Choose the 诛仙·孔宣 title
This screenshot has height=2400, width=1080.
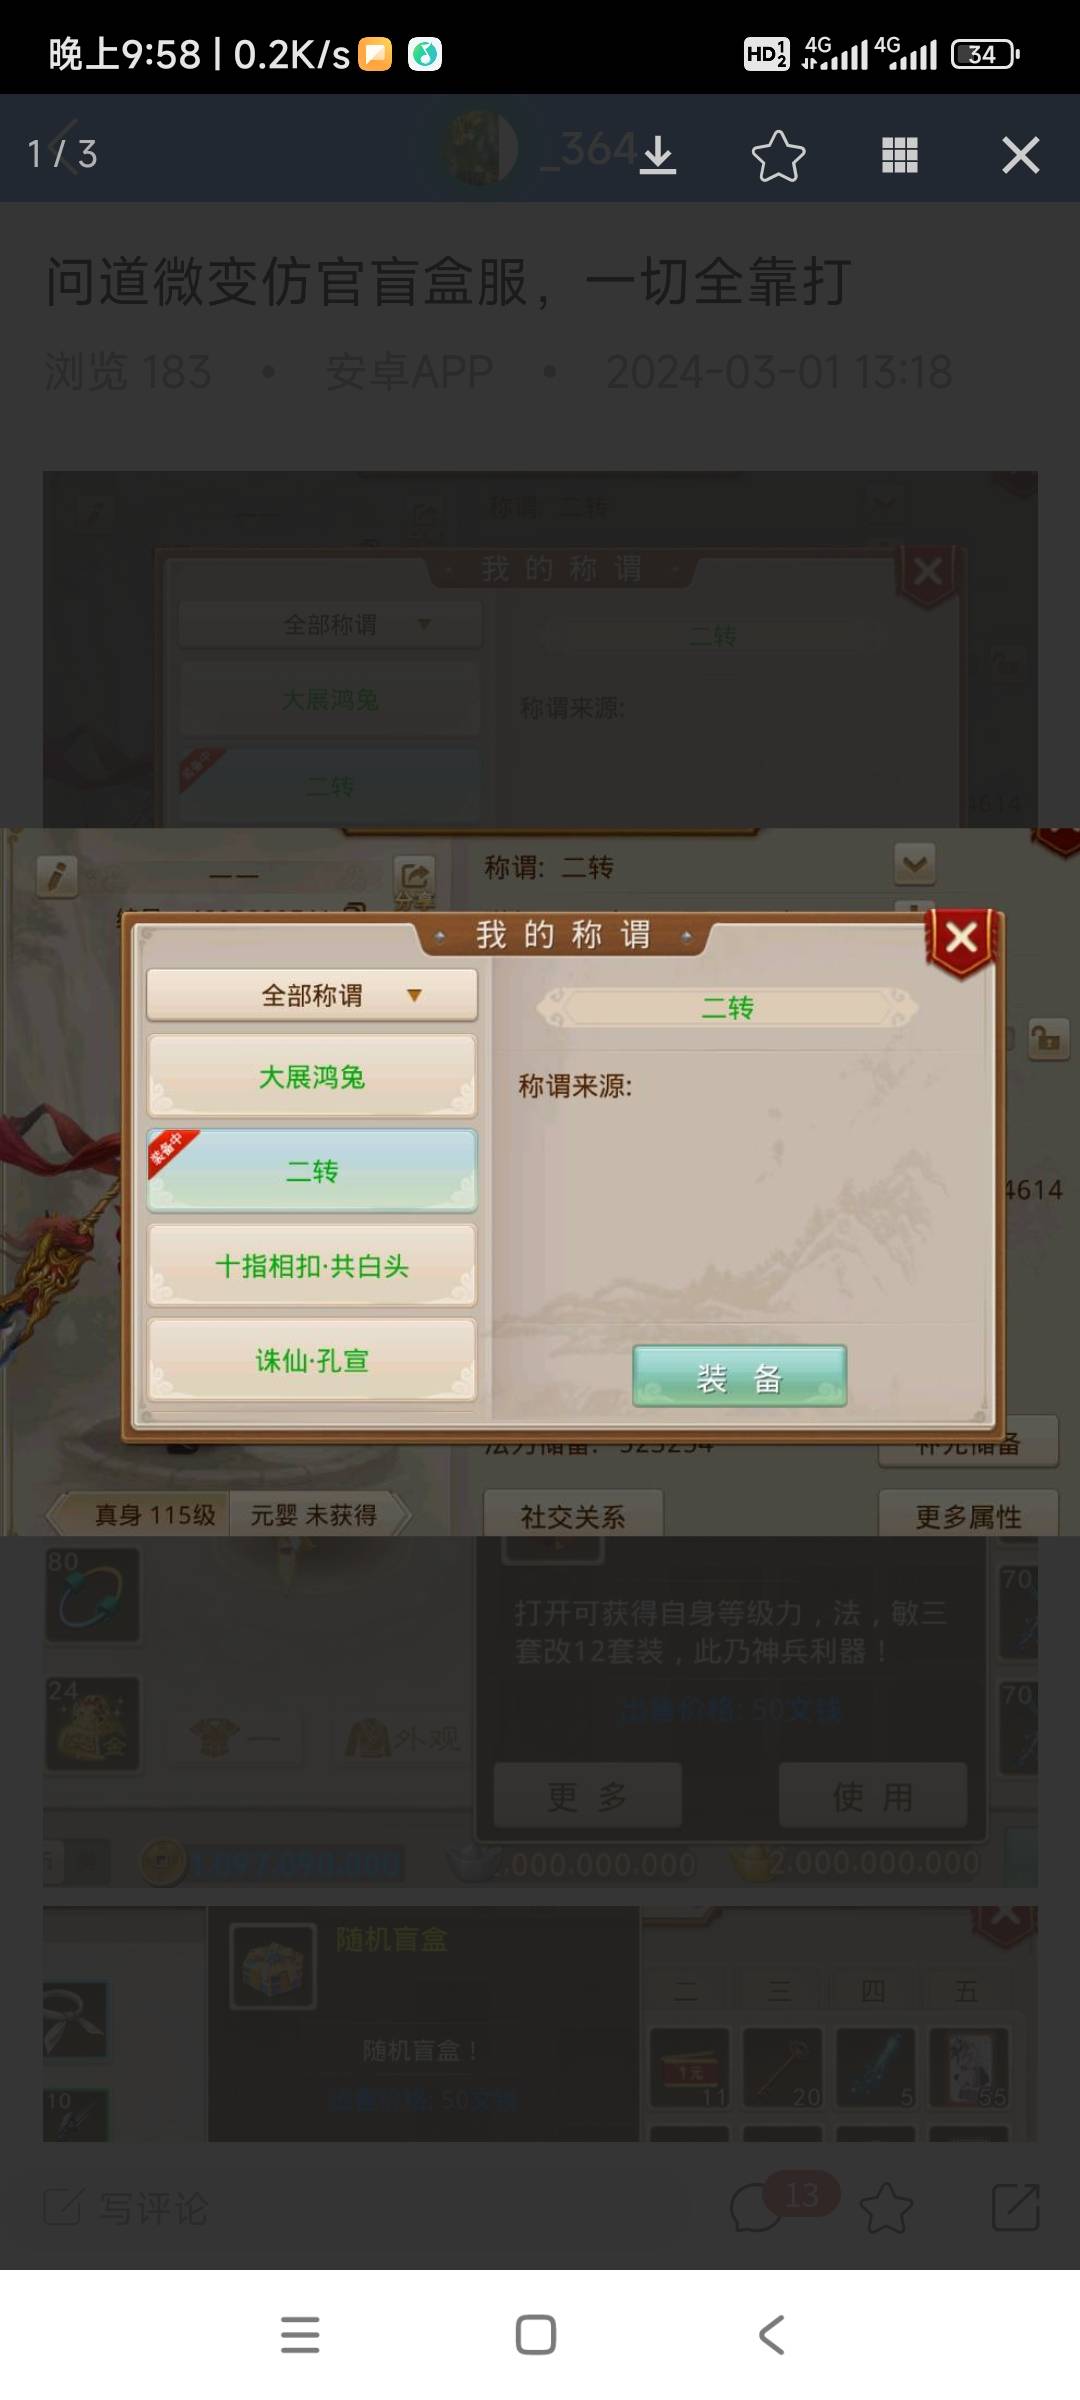point(312,1360)
